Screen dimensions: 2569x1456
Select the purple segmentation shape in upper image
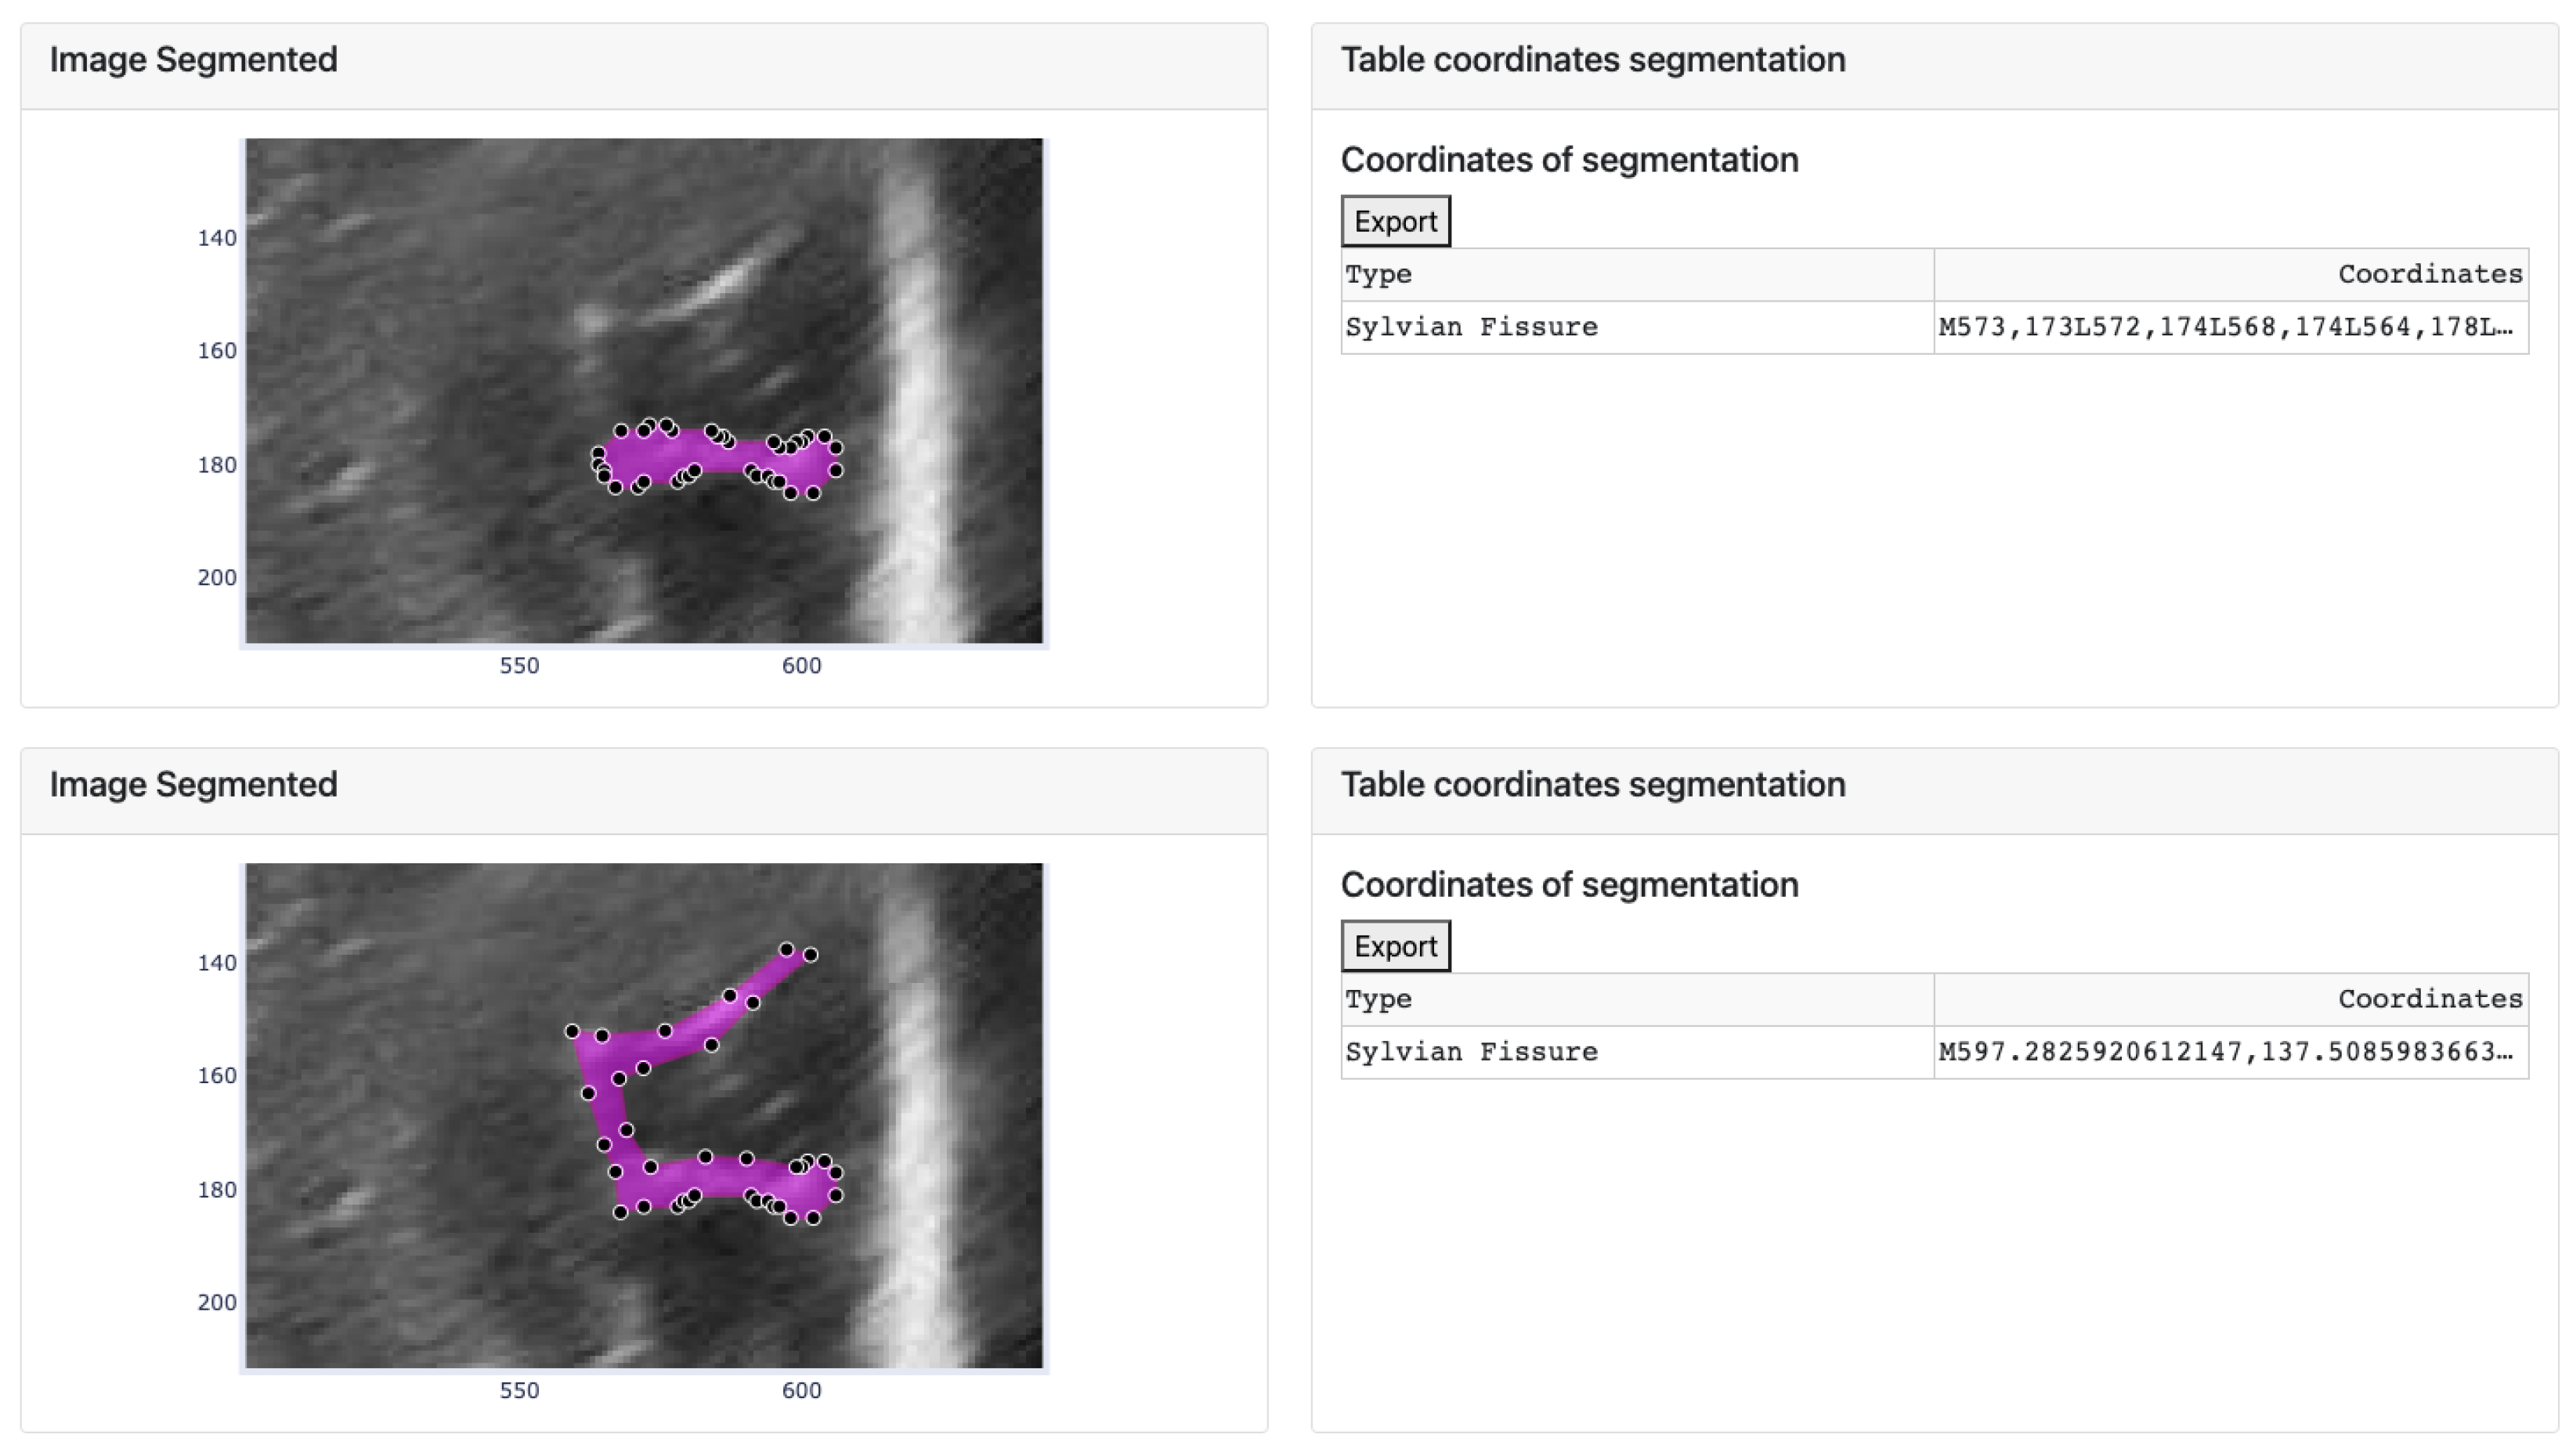pos(700,456)
